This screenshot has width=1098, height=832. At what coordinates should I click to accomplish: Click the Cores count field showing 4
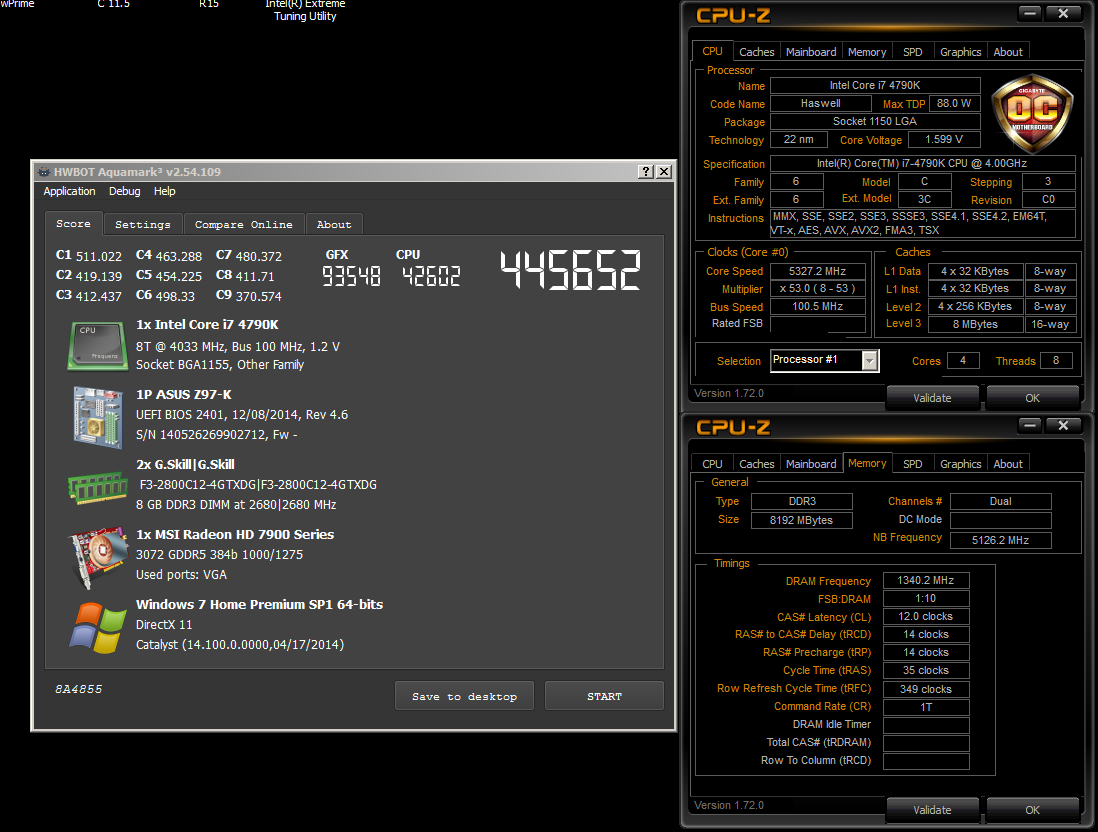coord(963,360)
